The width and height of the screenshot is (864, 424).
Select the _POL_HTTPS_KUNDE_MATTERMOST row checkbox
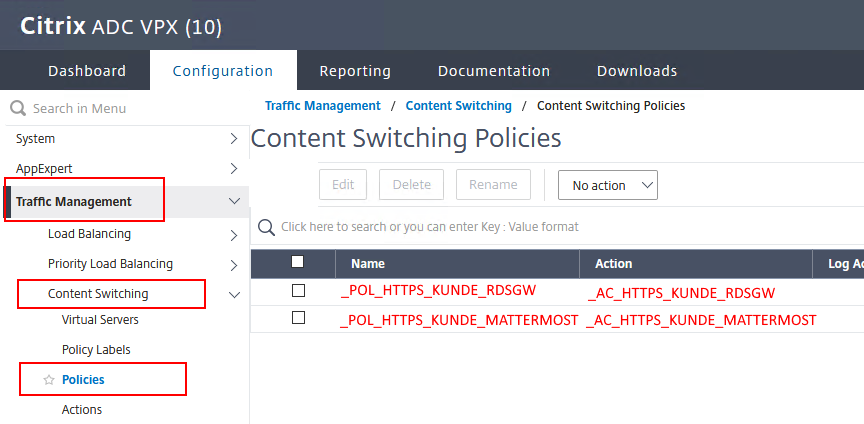tap(297, 318)
